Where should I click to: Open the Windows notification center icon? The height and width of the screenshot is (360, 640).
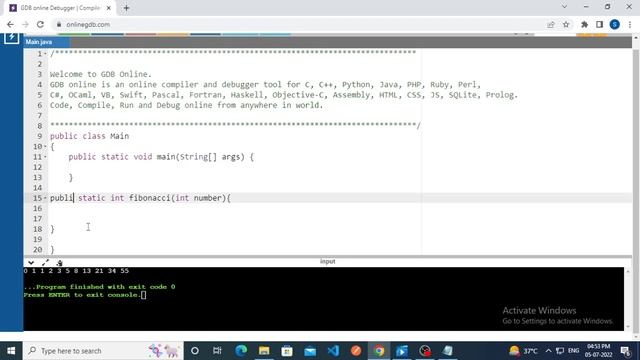pyautogui.click(x=625, y=351)
